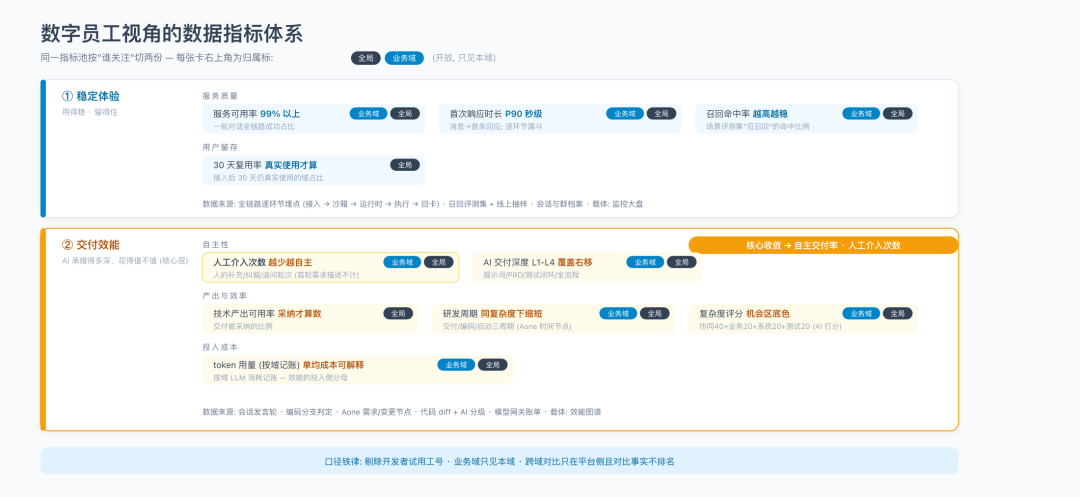This screenshot has width=1080, height=497.
Task: Click the 投入成本 group label
Action: [x=220, y=347]
